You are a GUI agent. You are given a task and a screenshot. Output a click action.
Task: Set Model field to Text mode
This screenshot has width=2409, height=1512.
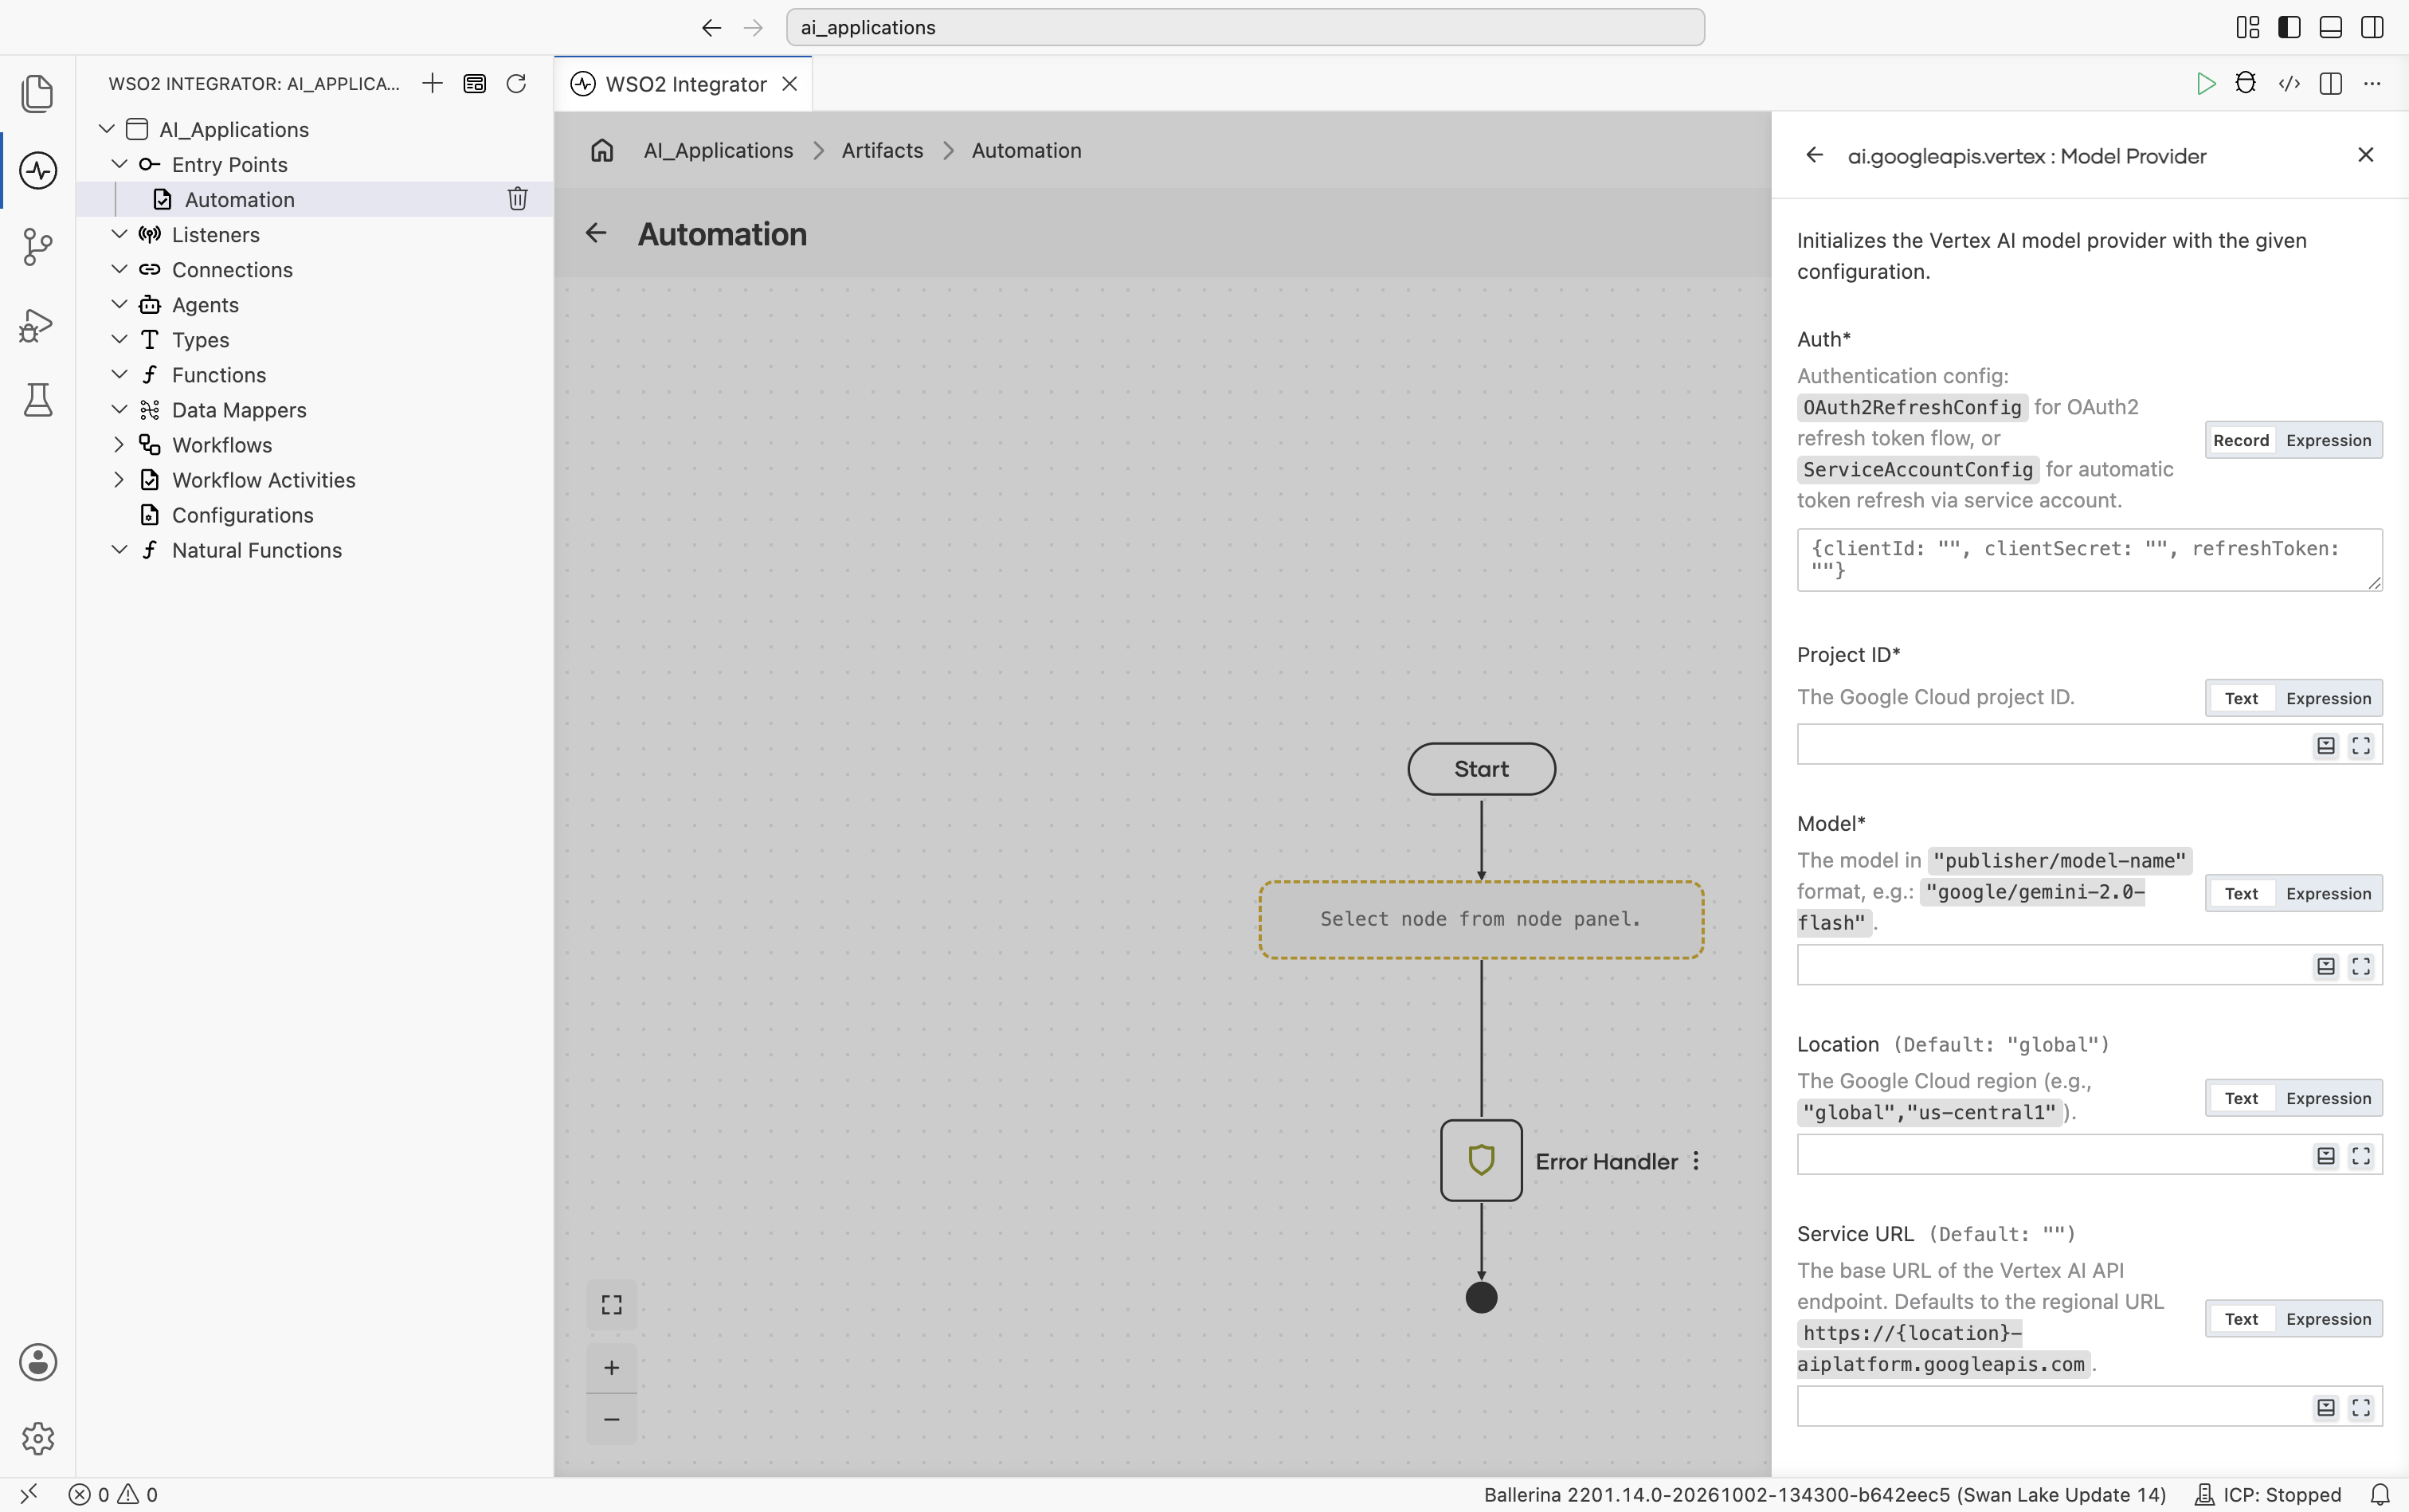(2240, 893)
